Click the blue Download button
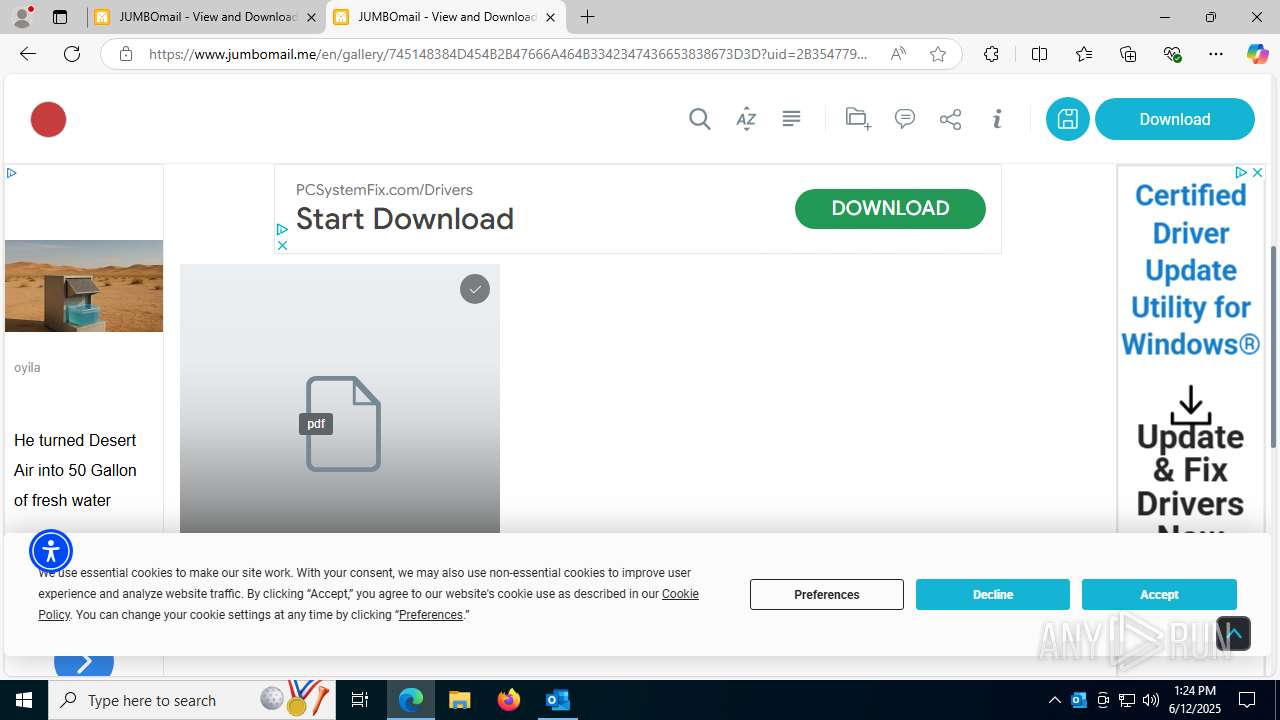 click(x=1175, y=119)
